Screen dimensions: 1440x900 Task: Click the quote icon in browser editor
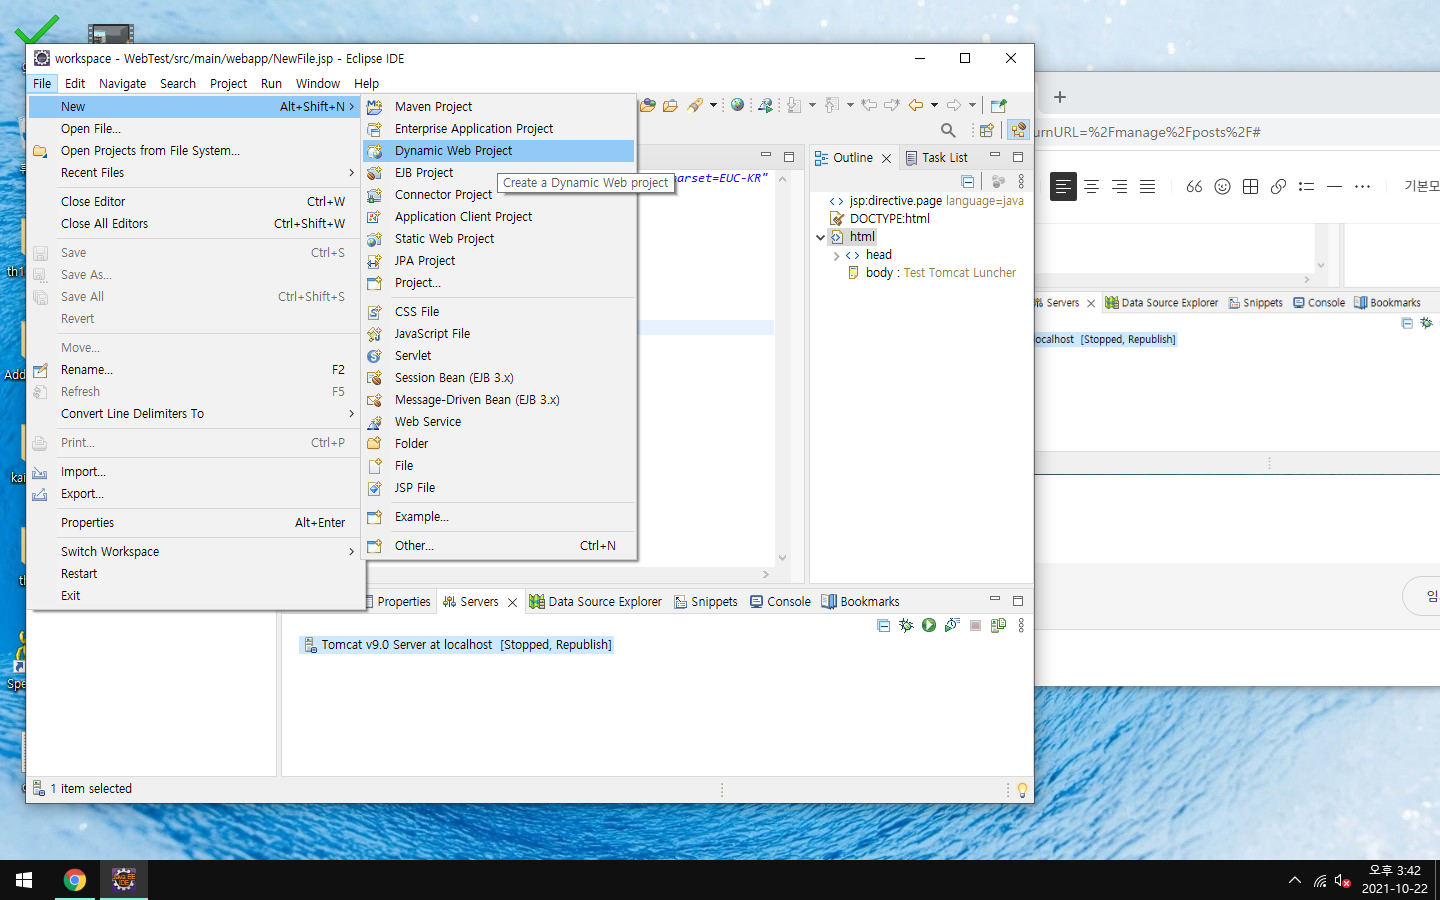pos(1194,187)
